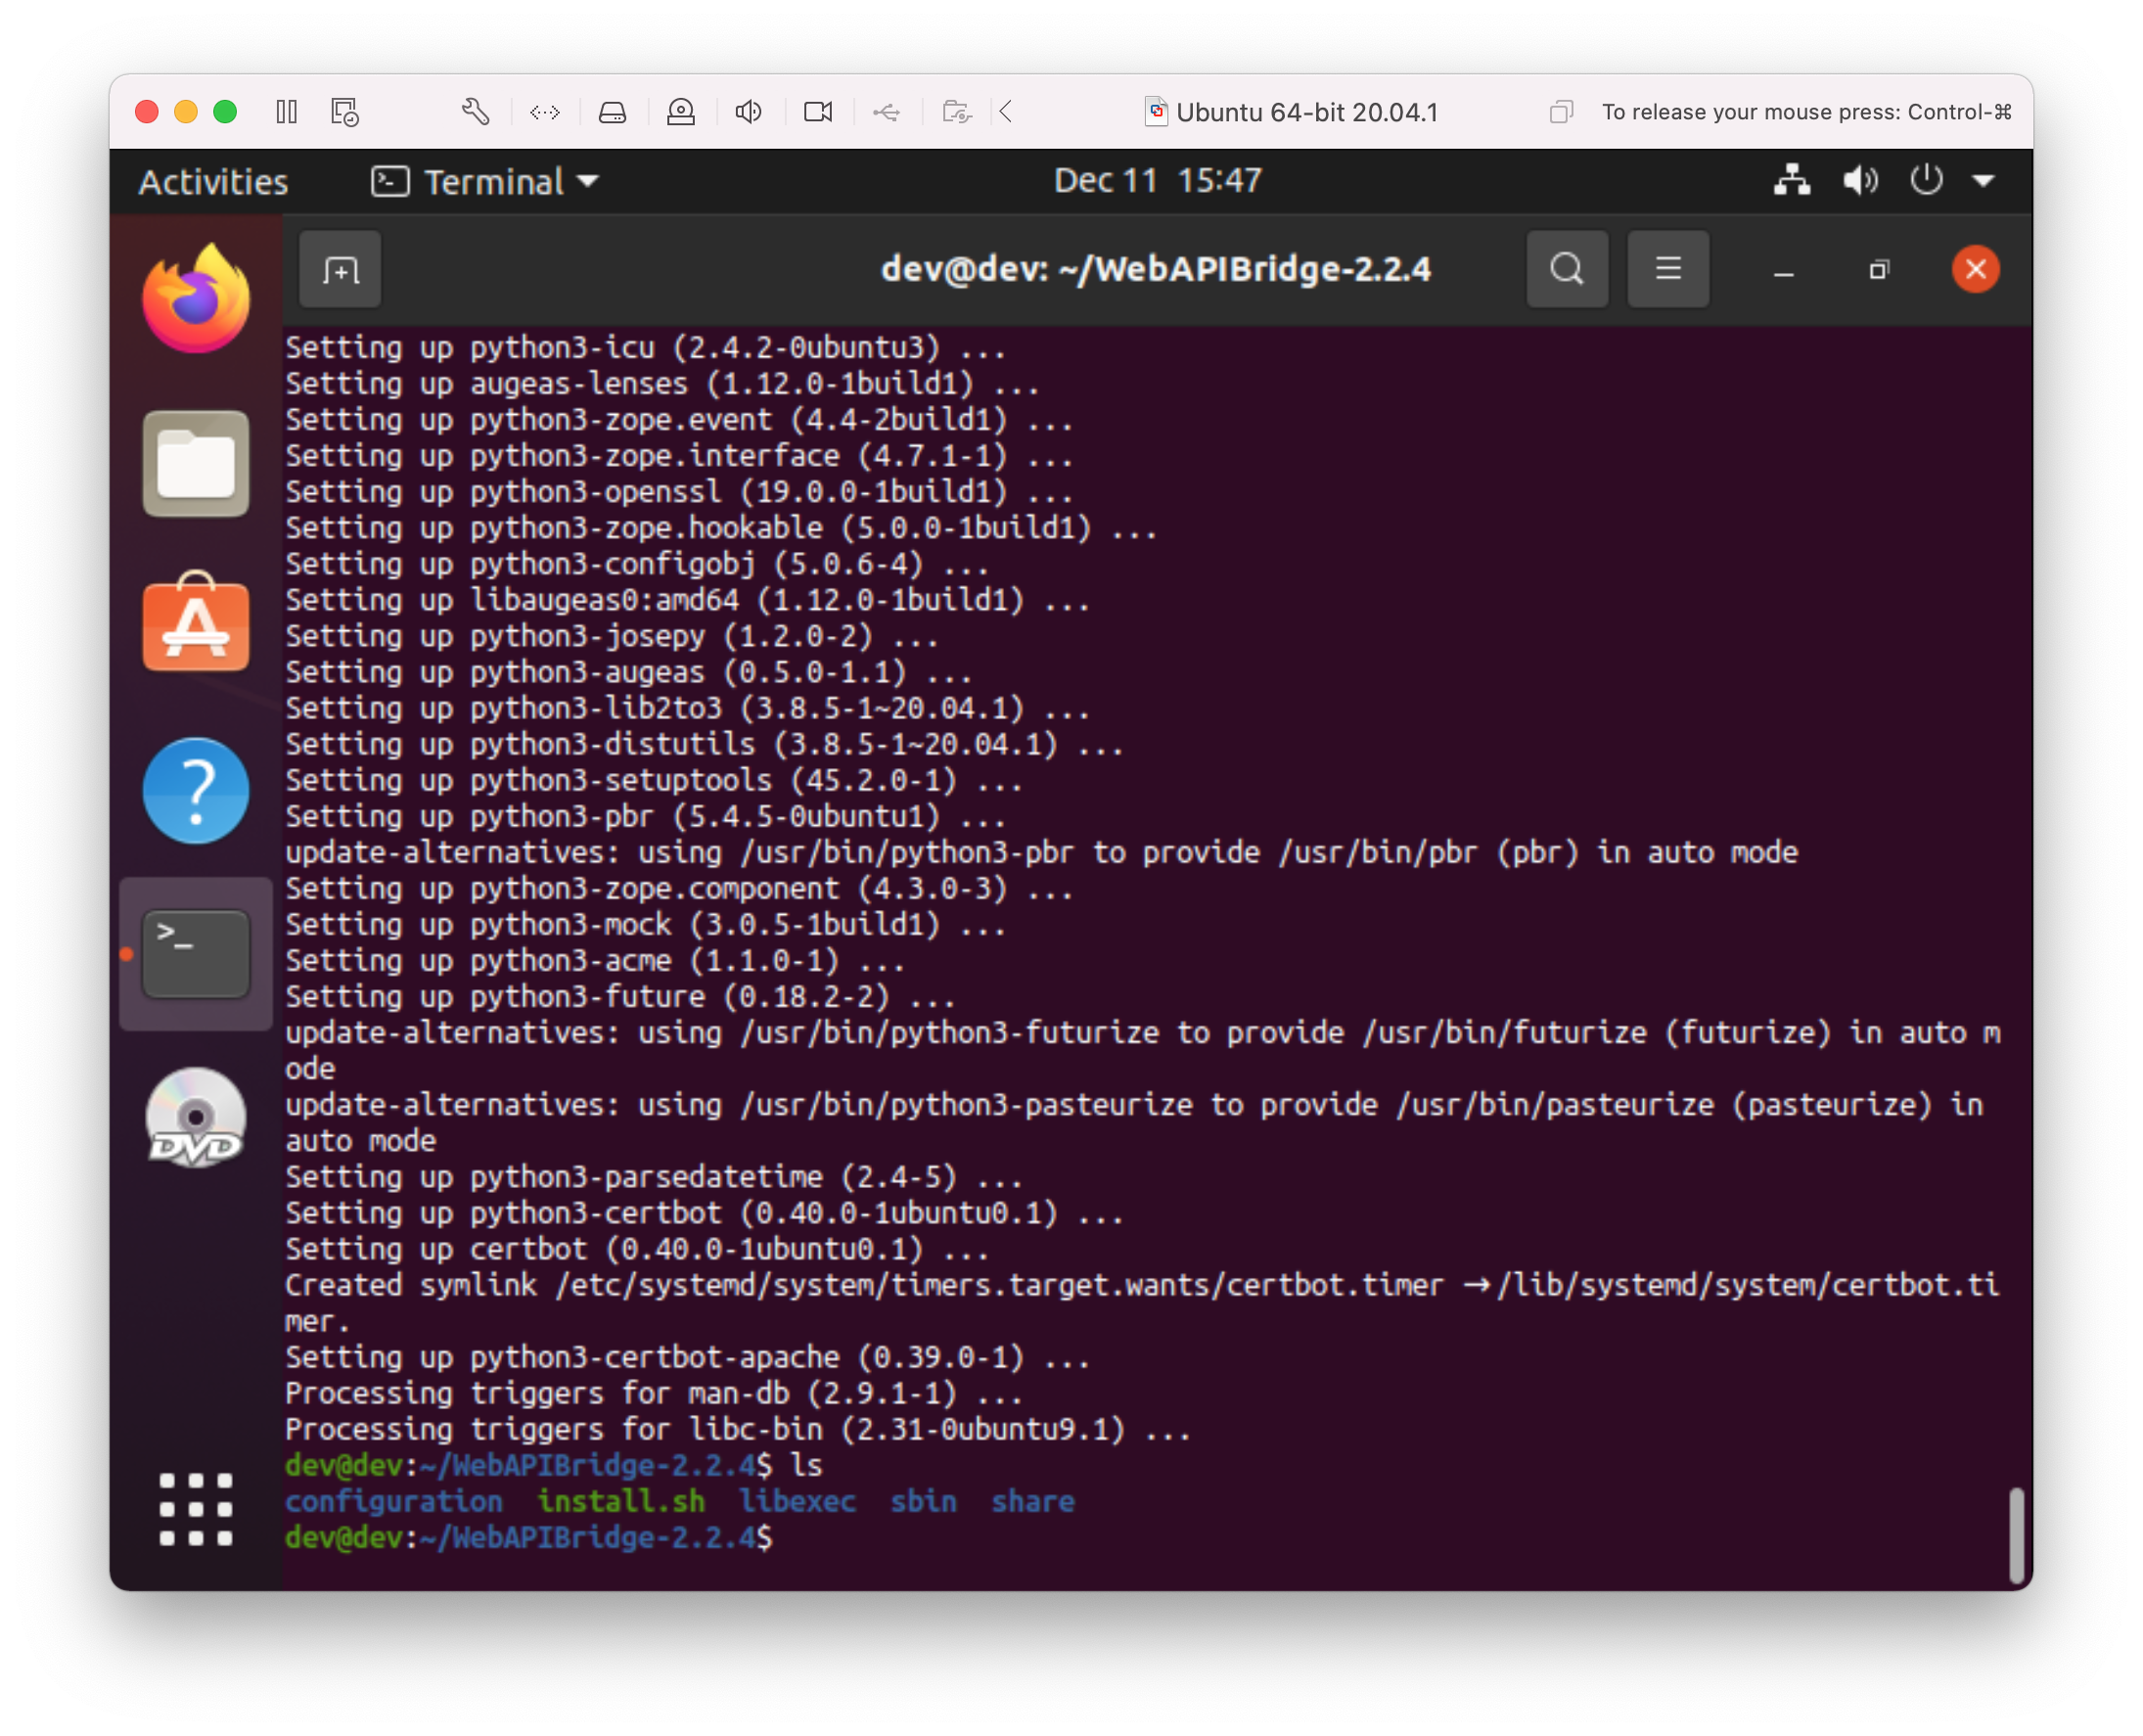Click the 'Setting up certbot (0.40.0-1ubuntu0.1)' line
This screenshot has height=1736, width=2143.
637,1249
